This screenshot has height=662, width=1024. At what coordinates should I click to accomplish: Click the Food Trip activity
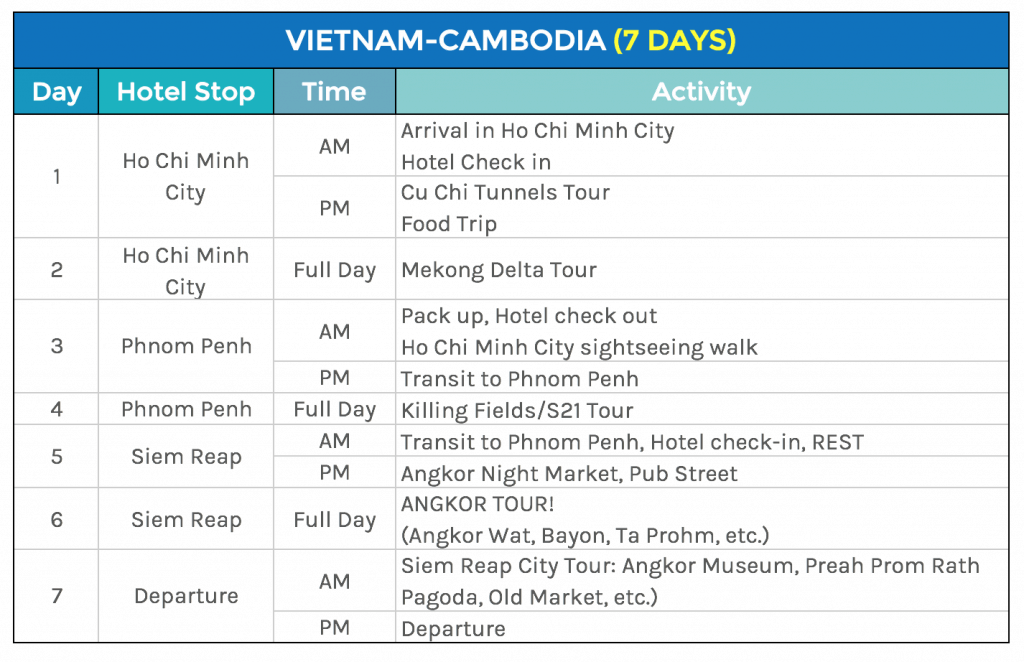pos(449,224)
